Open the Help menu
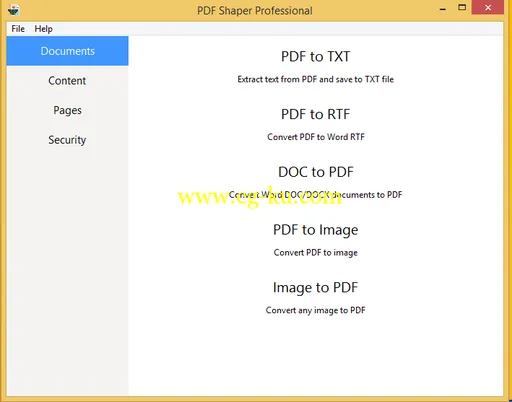The image size is (512, 402). pyautogui.click(x=44, y=29)
